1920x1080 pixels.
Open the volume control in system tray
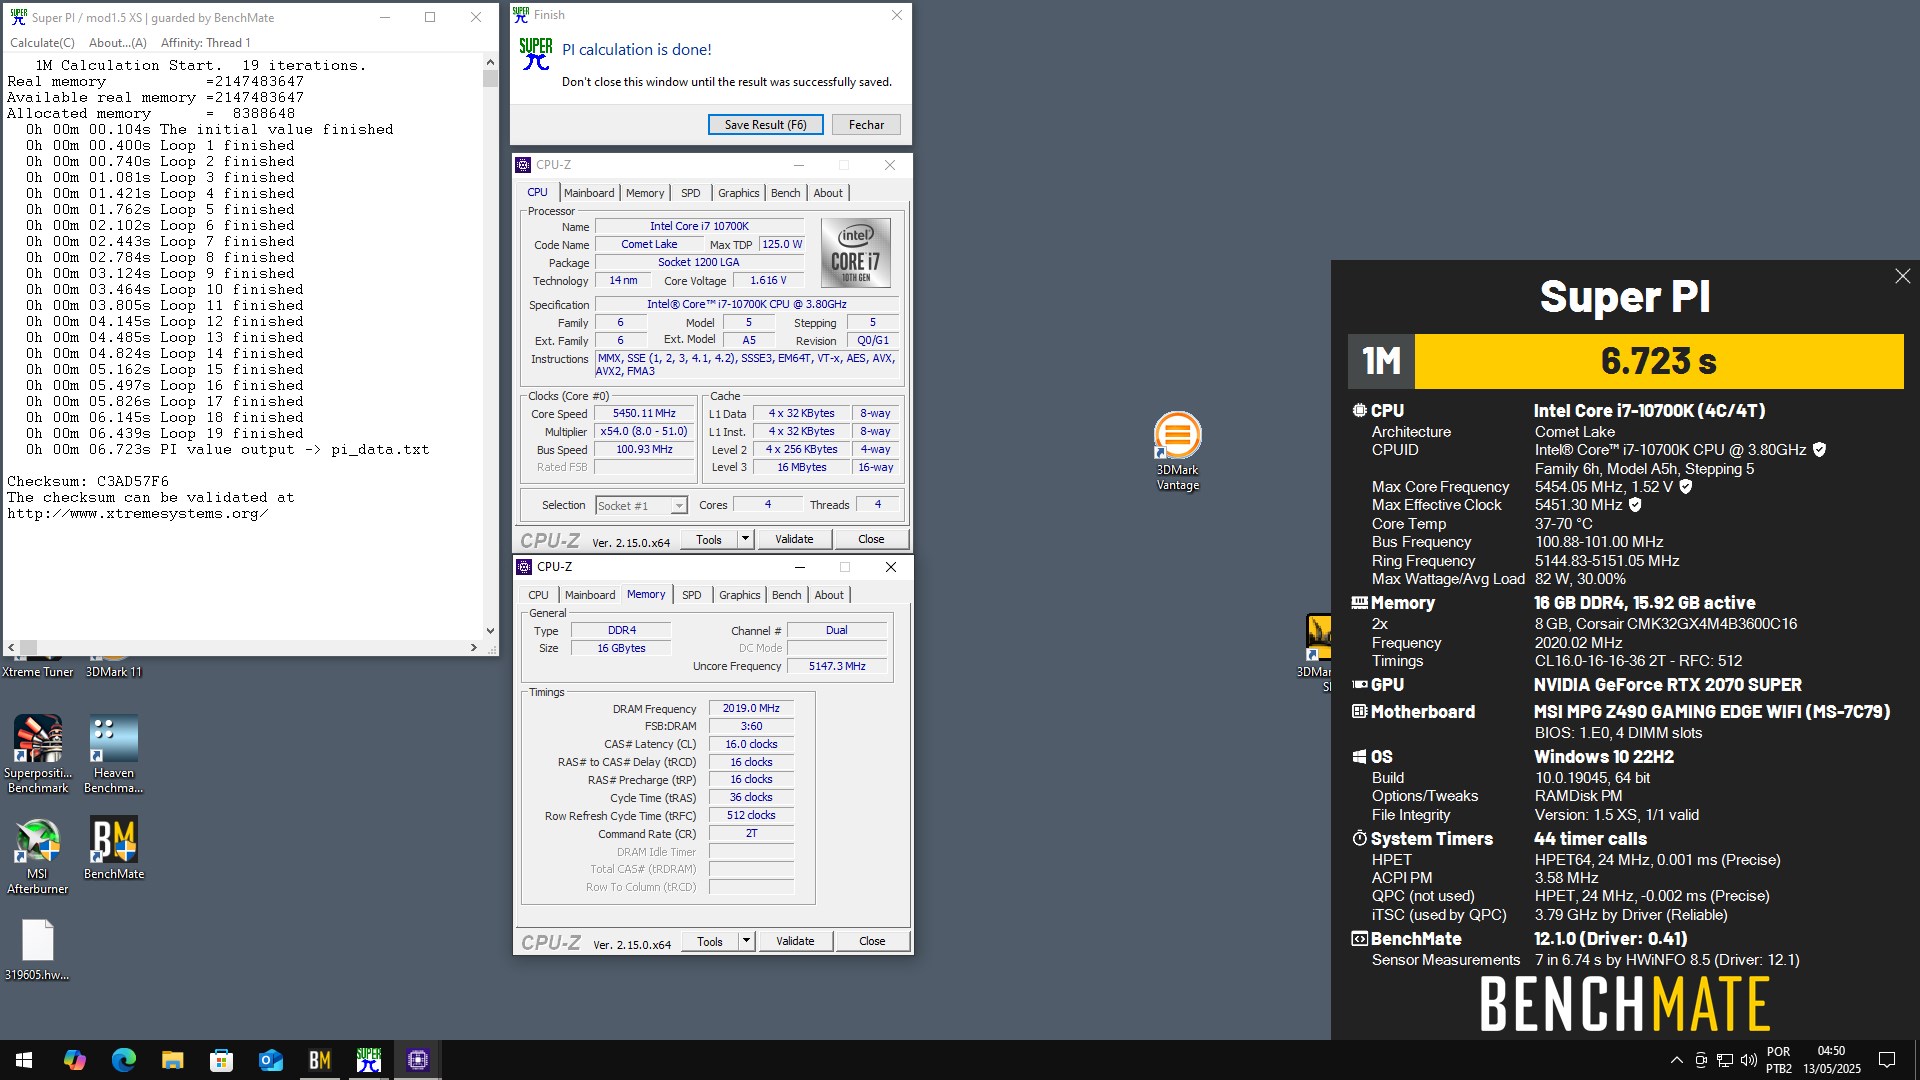tap(1748, 1060)
